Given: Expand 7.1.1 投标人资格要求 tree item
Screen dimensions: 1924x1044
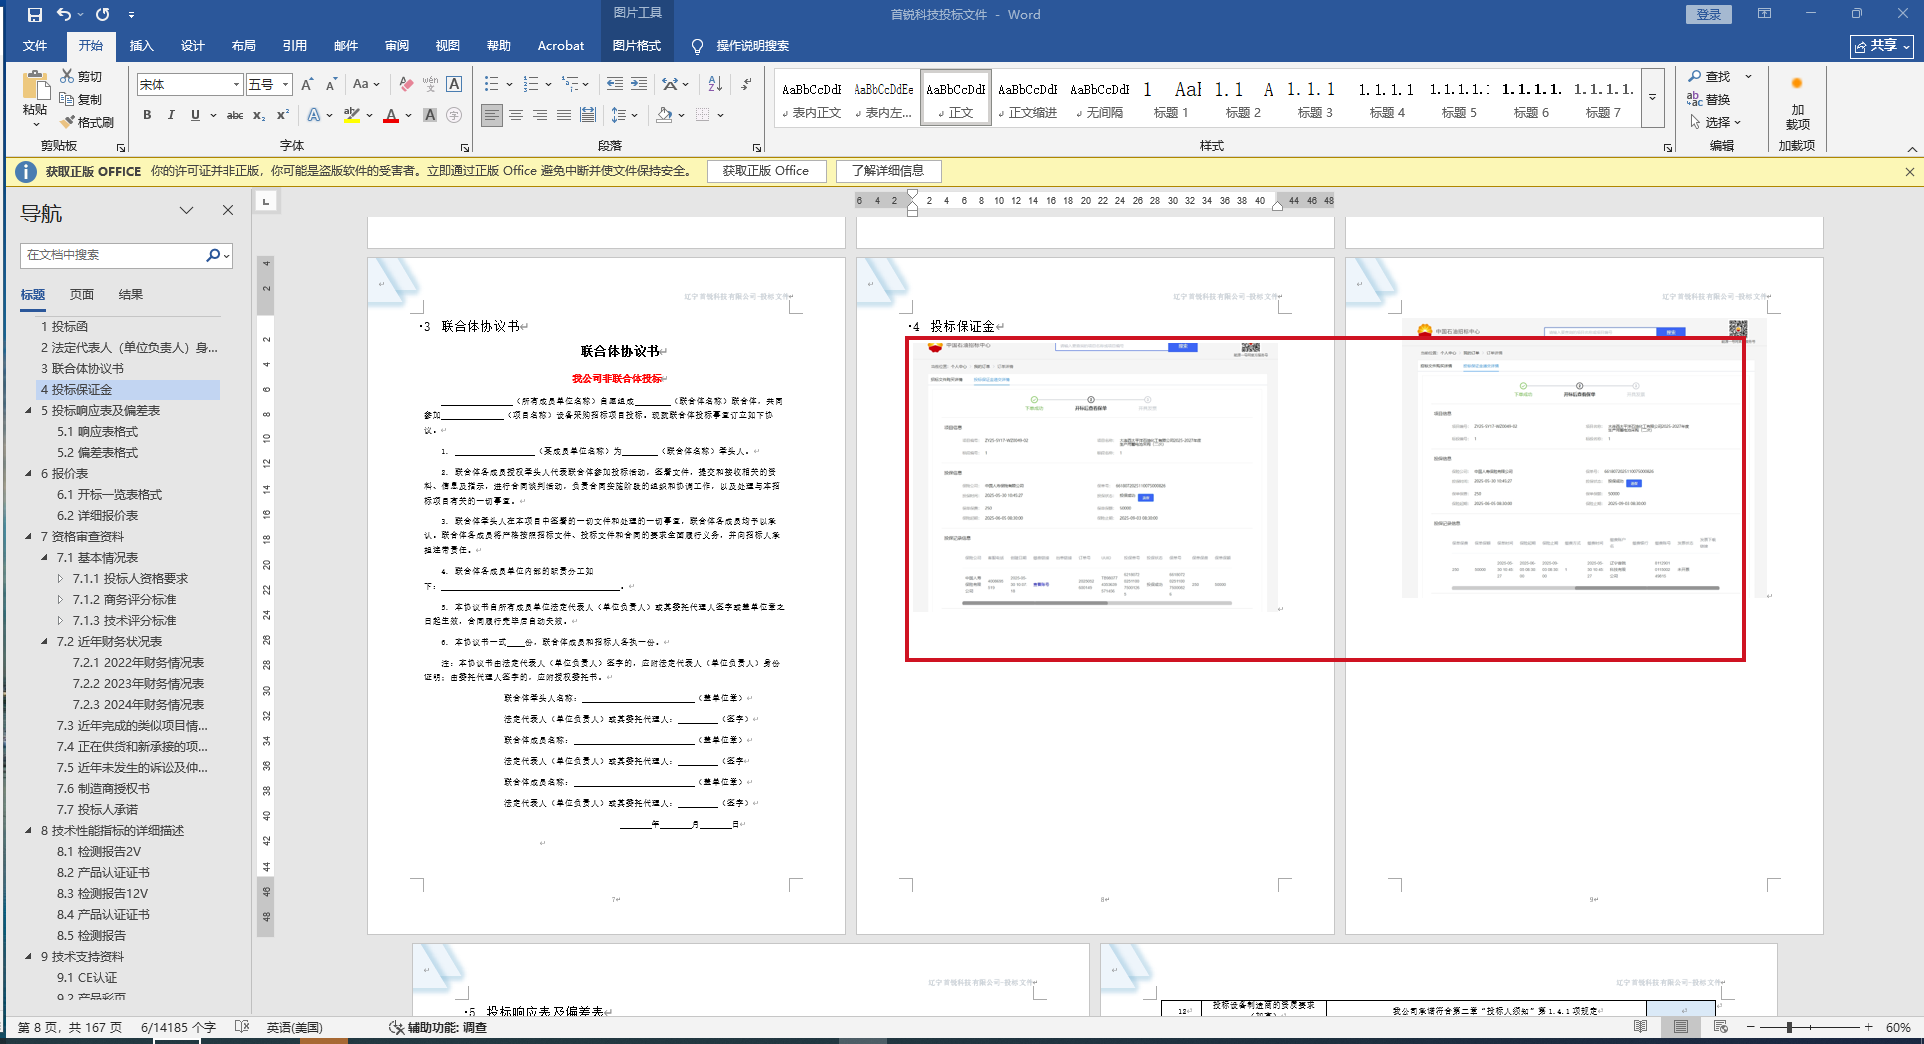Looking at the screenshot, I should [x=60, y=579].
